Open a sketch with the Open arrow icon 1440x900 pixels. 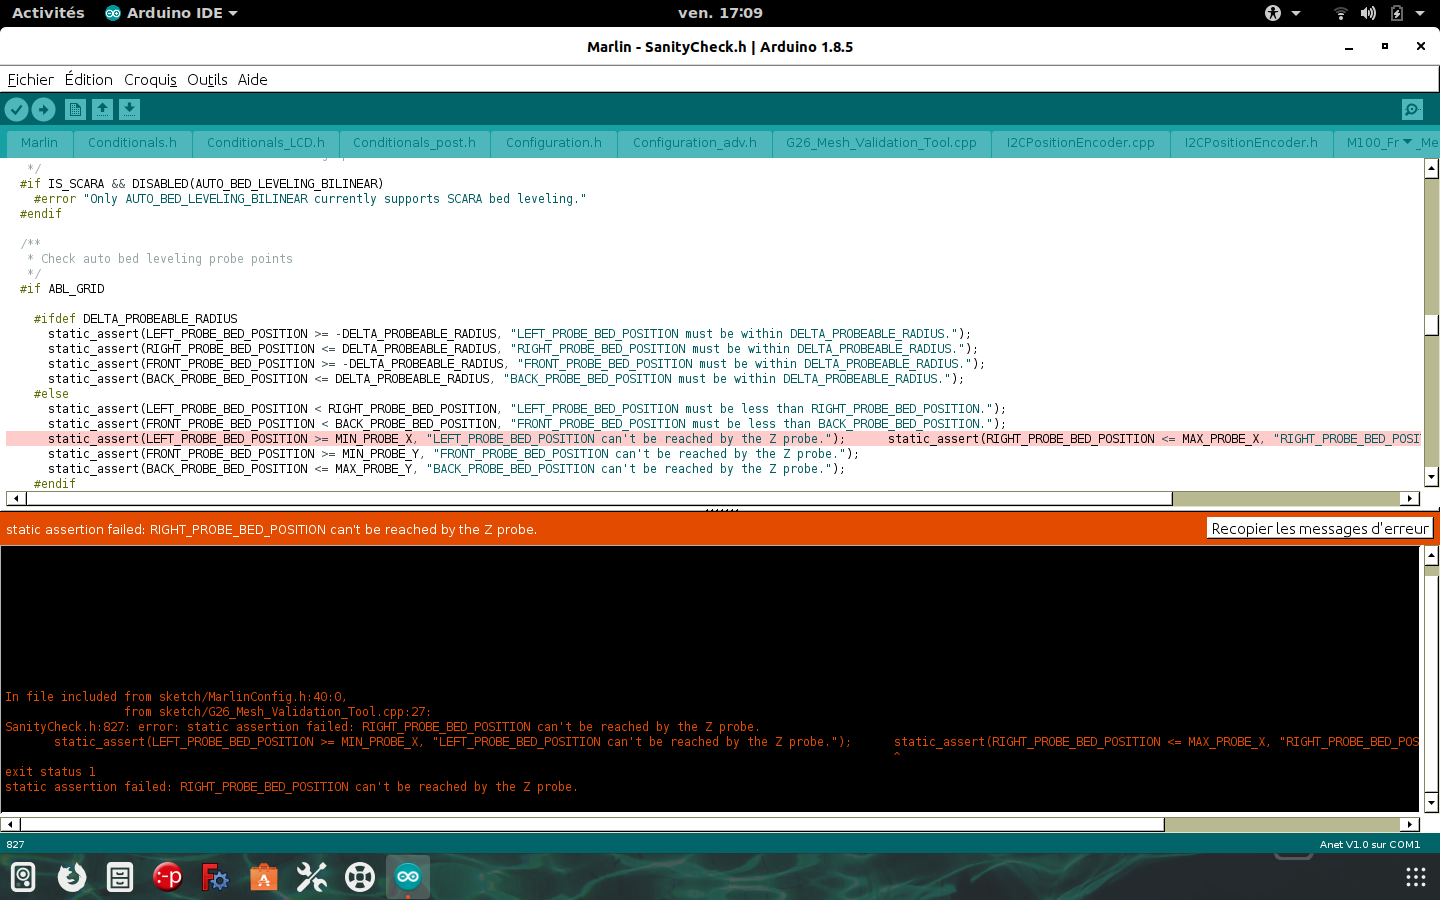point(102,110)
